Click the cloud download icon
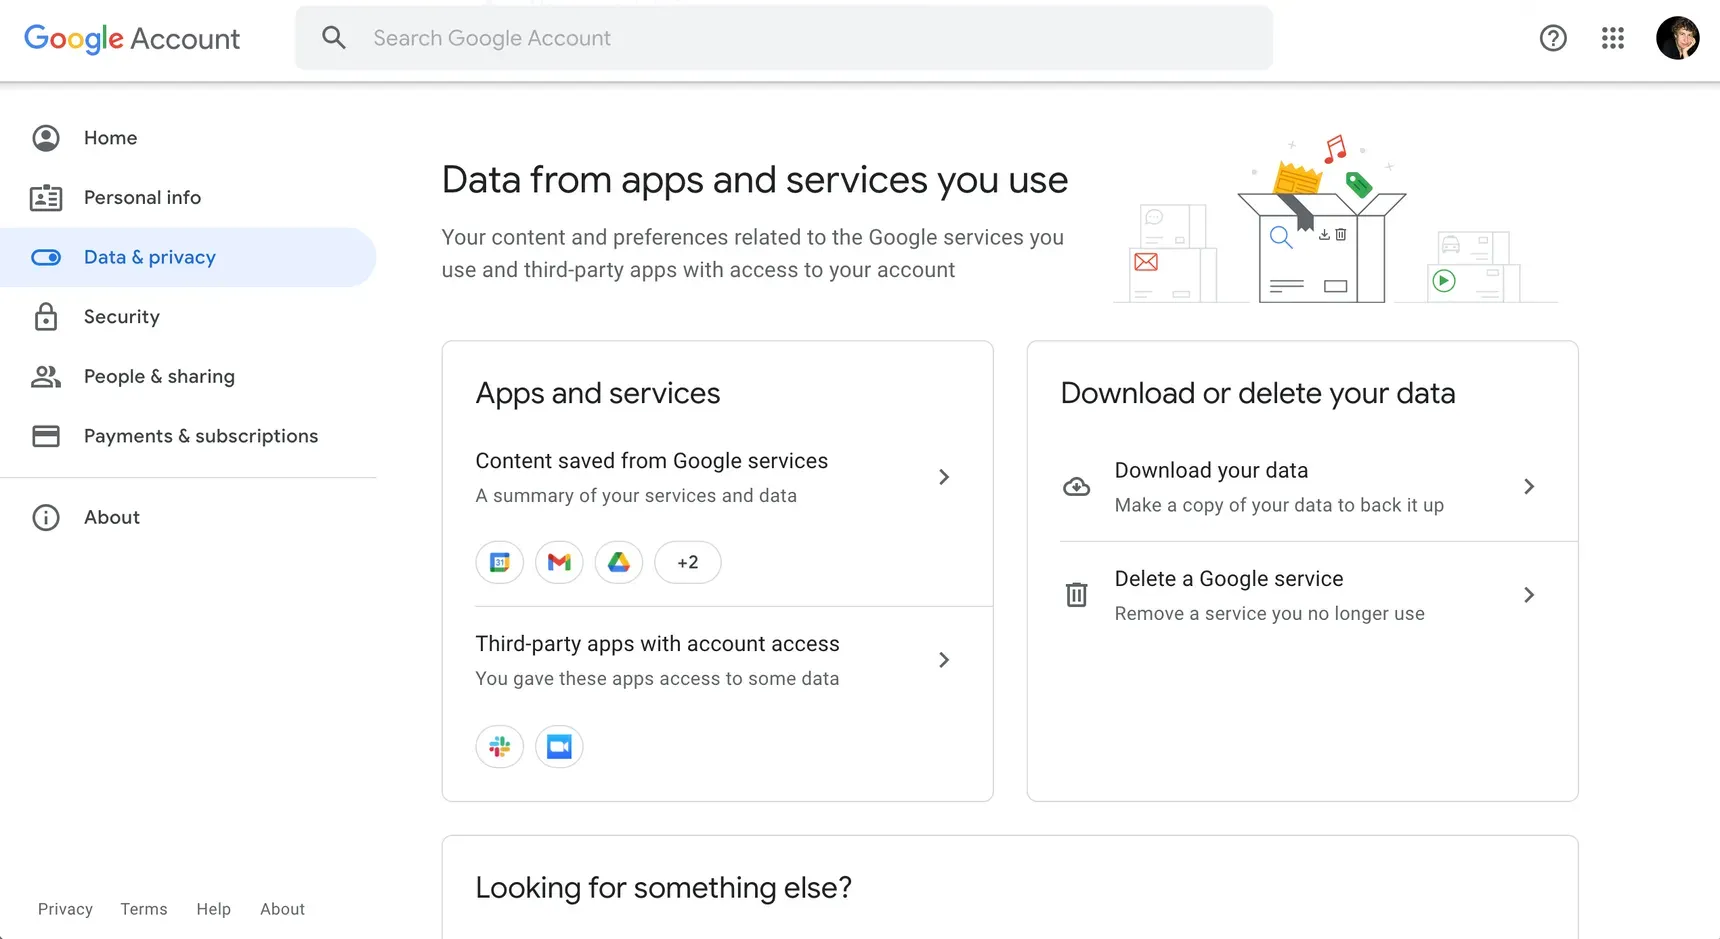The width and height of the screenshot is (1720, 939). point(1076,487)
